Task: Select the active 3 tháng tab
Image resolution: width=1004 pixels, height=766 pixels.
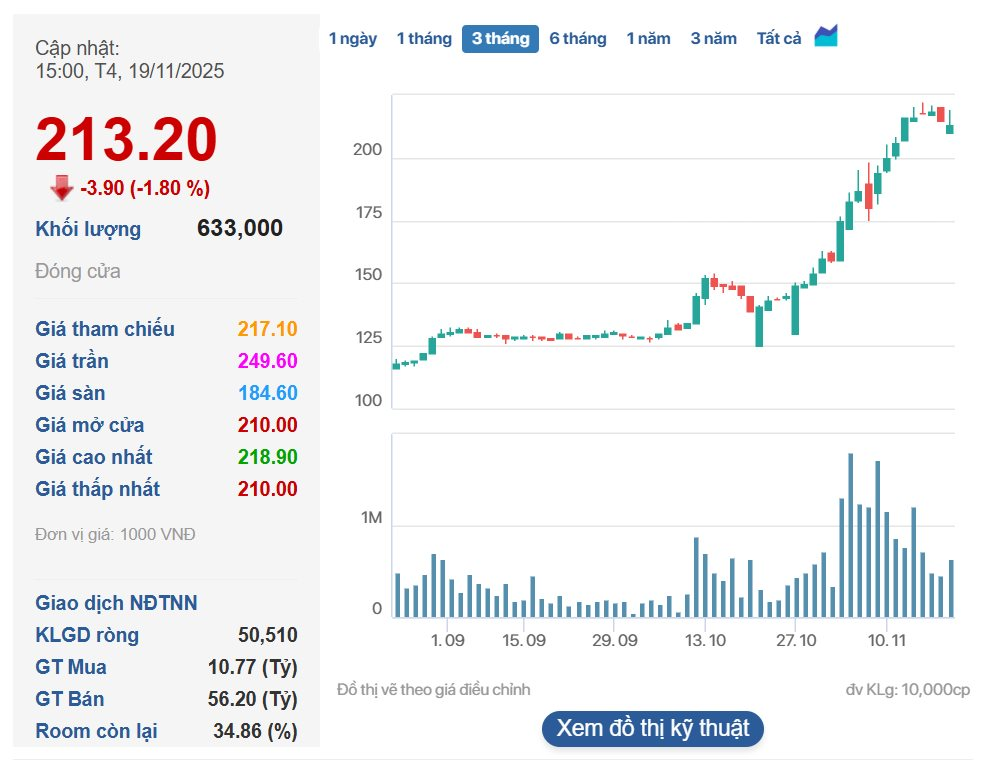Action: point(500,39)
